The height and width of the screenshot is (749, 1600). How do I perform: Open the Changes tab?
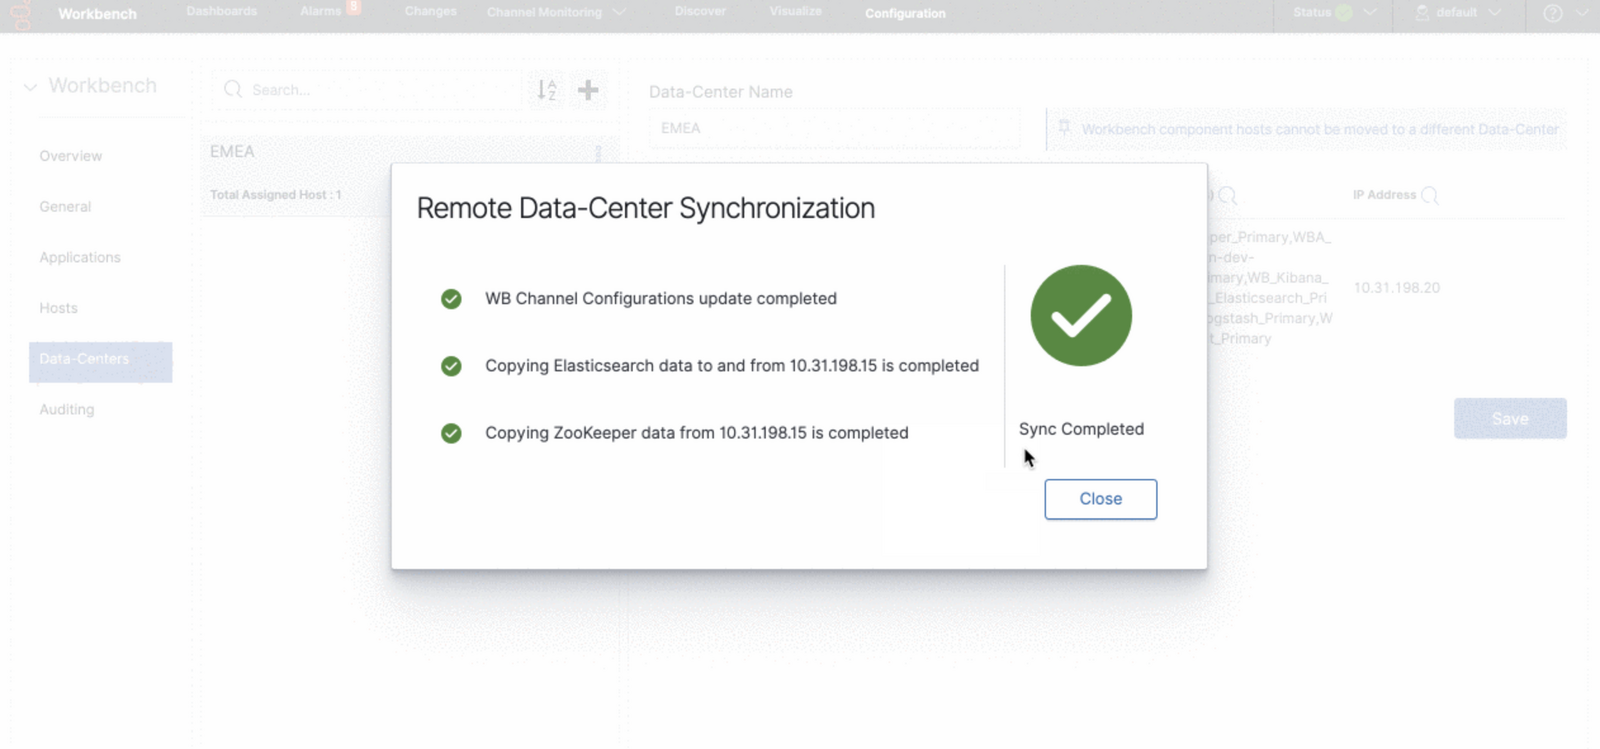431,11
